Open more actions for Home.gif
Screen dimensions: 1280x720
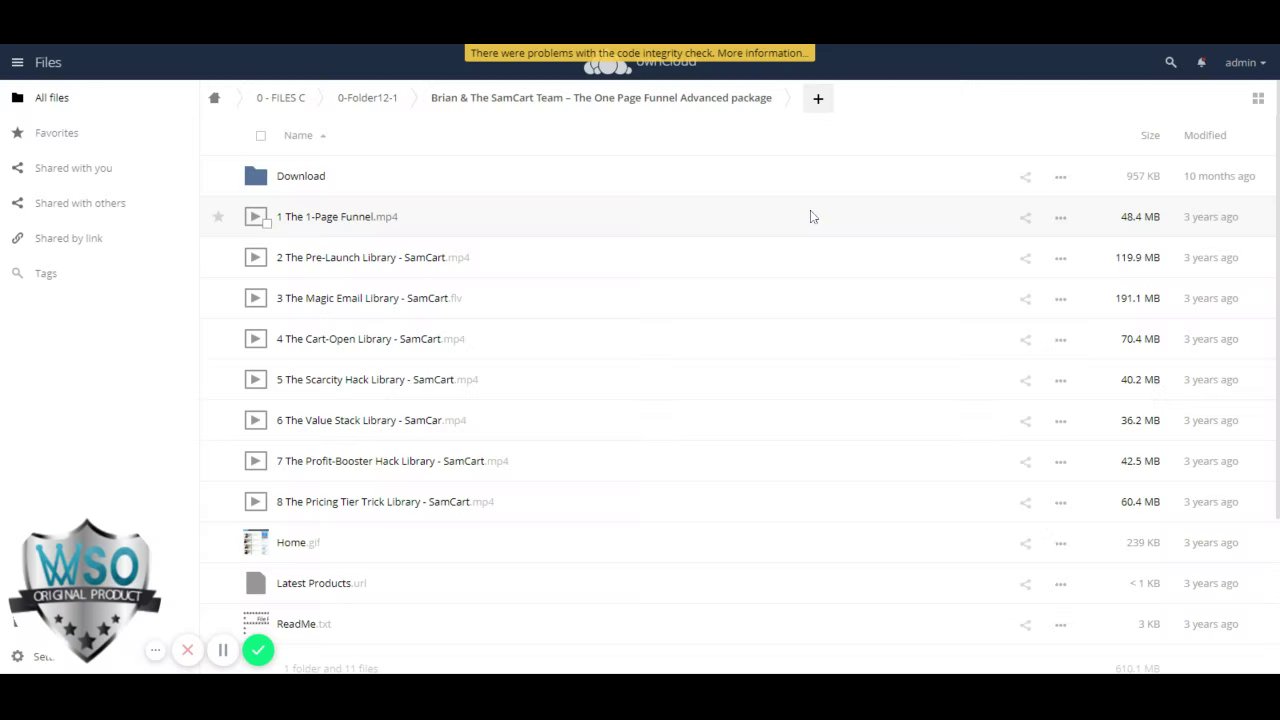(x=1060, y=543)
